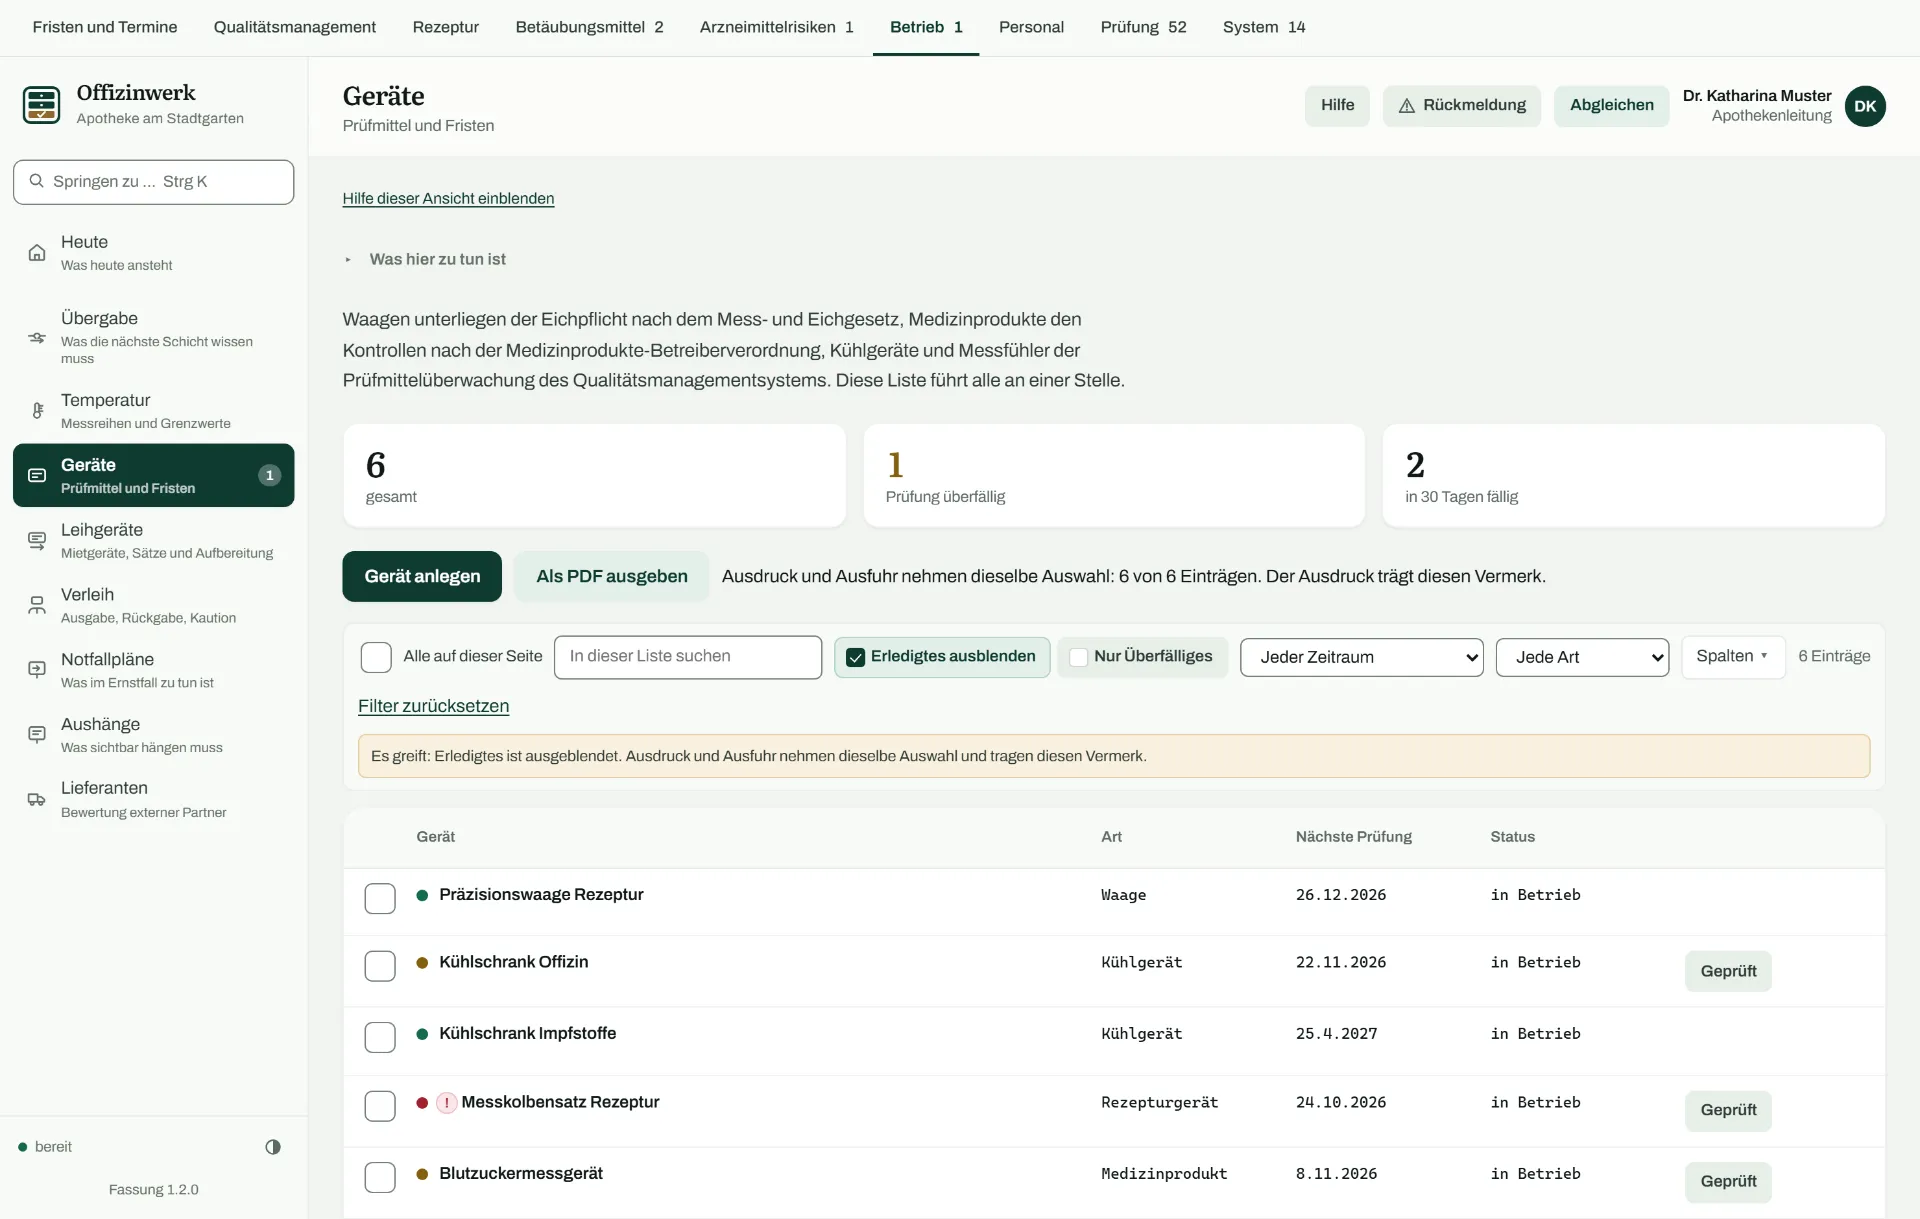Viewport: 1920px width, 1219px height.
Task: Click Hilfe dieser Ansicht einblenden link
Action: 448,198
